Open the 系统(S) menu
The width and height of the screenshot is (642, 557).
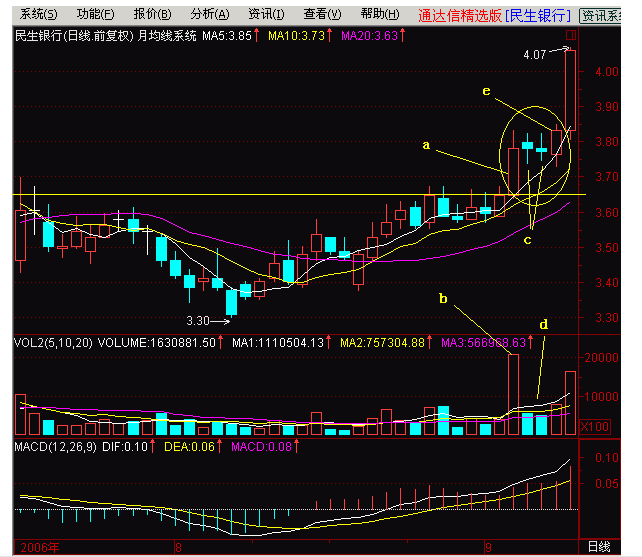(38, 15)
